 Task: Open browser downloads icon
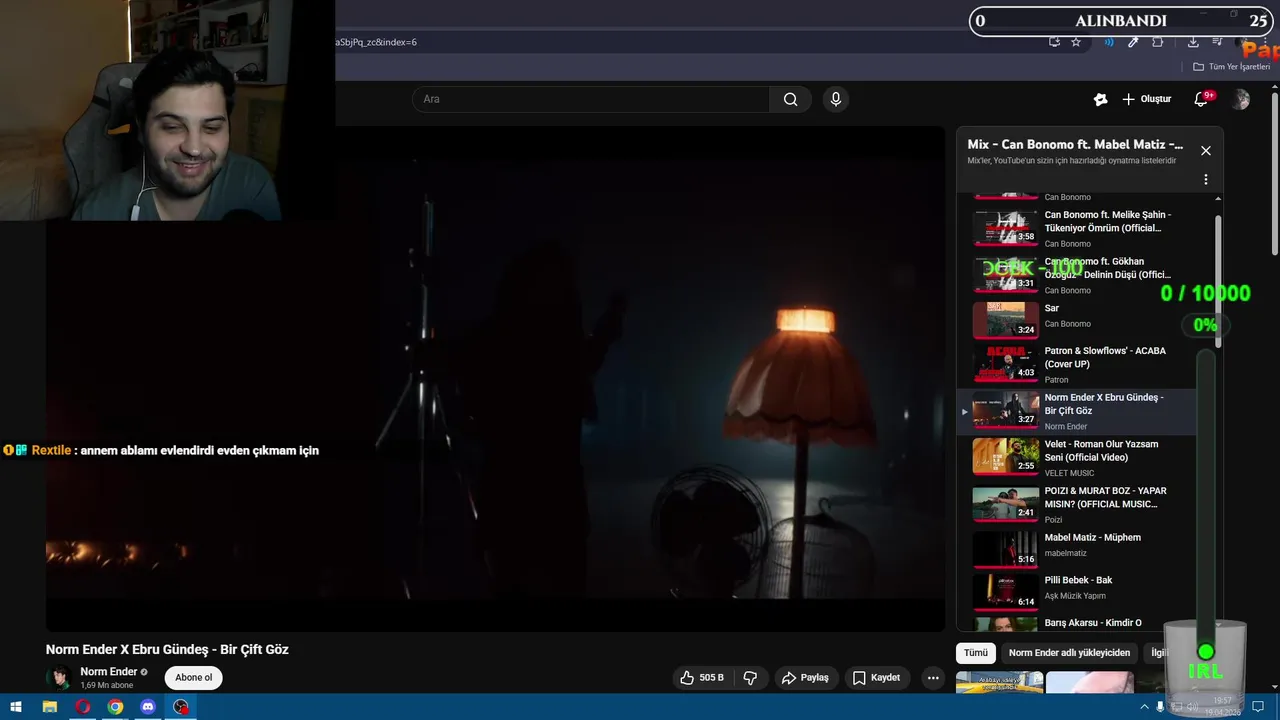coord(1193,42)
